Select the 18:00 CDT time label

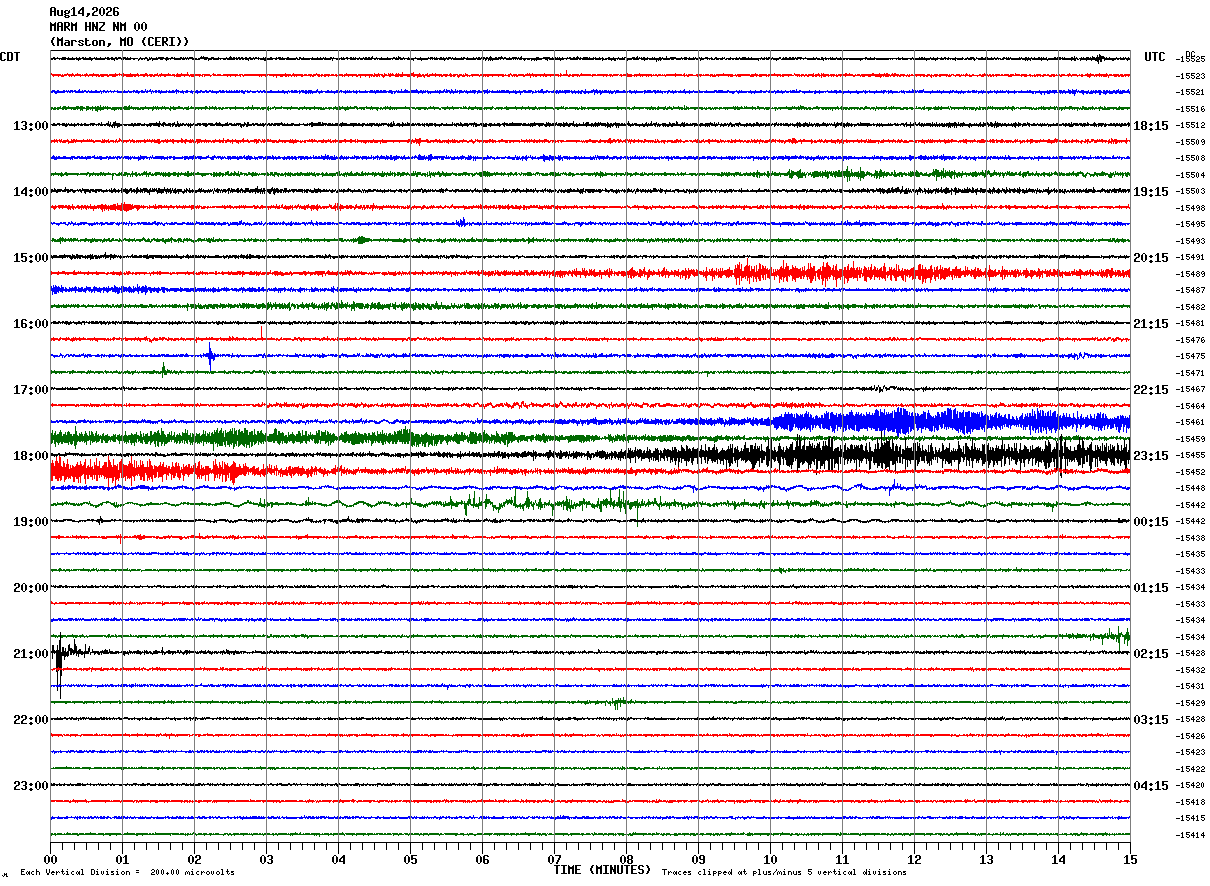31,456
